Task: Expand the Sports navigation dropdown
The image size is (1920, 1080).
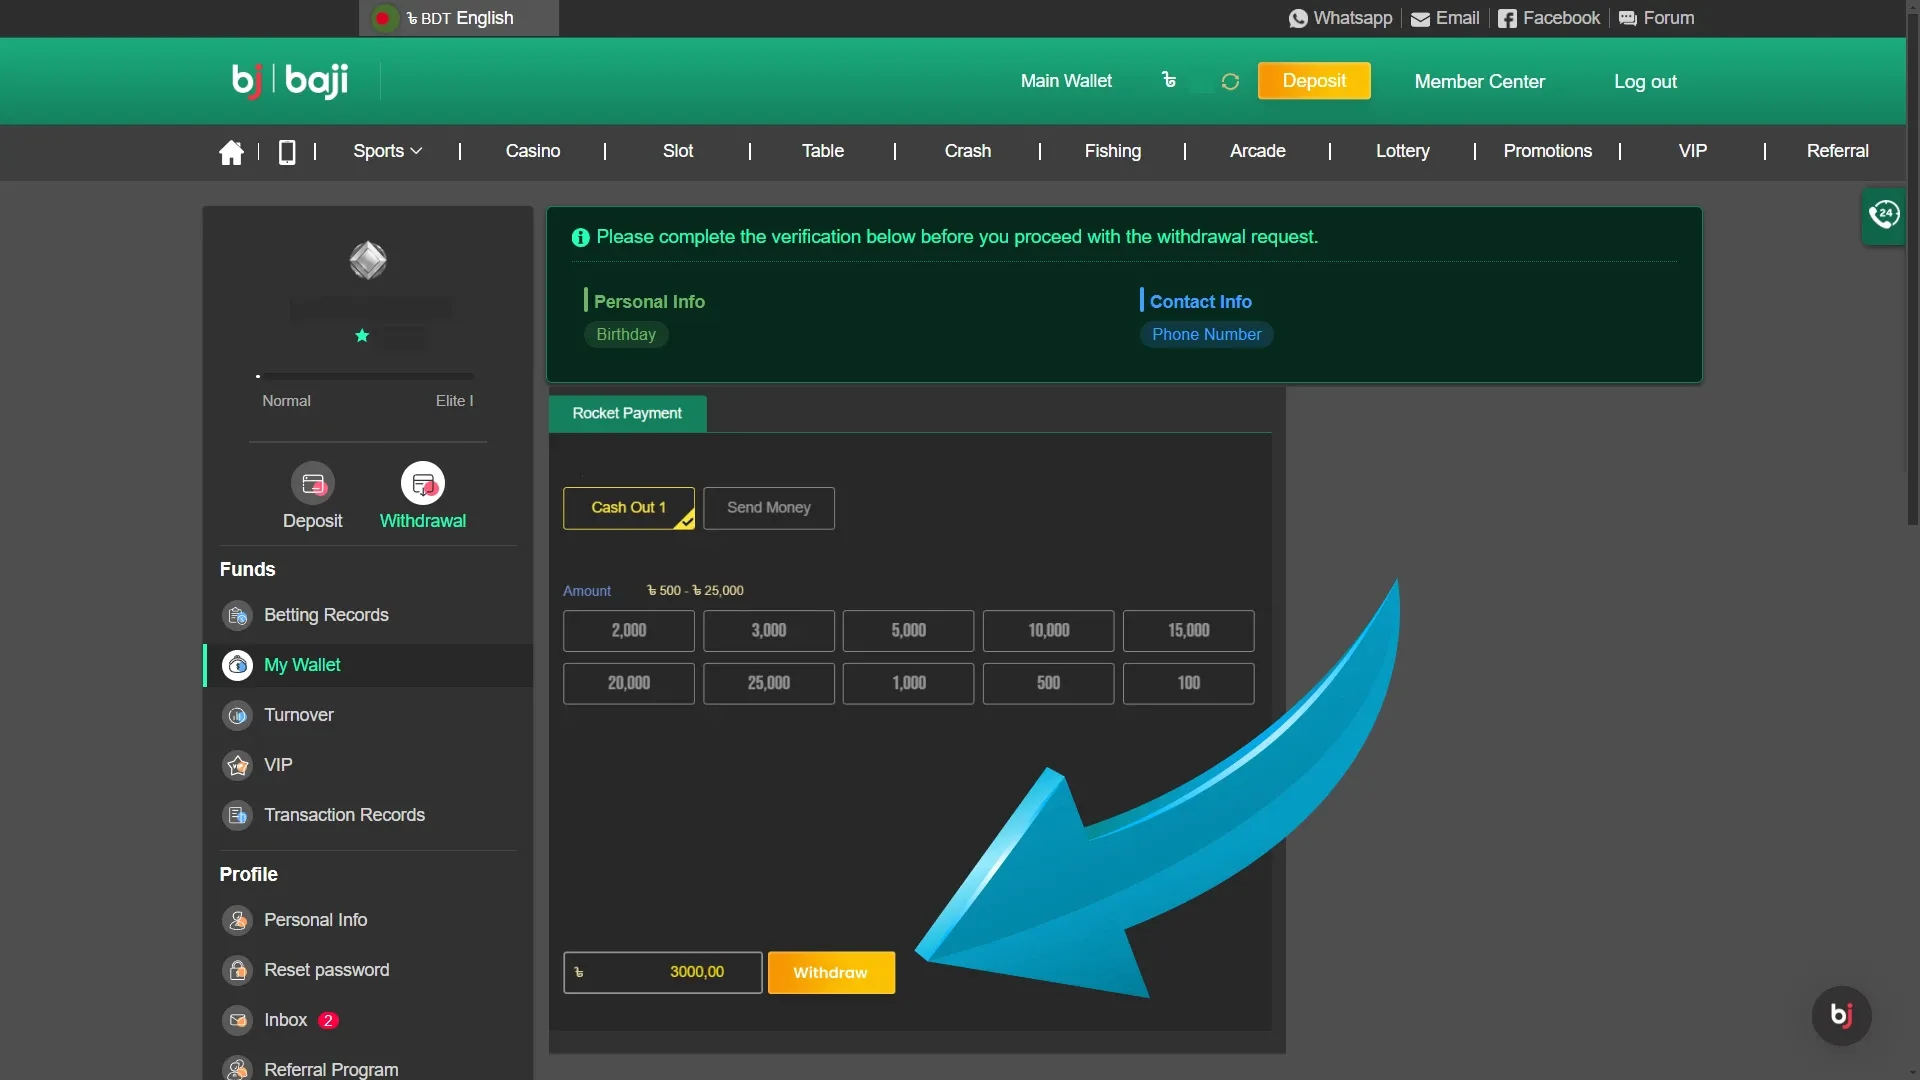Action: coord(388,150)
